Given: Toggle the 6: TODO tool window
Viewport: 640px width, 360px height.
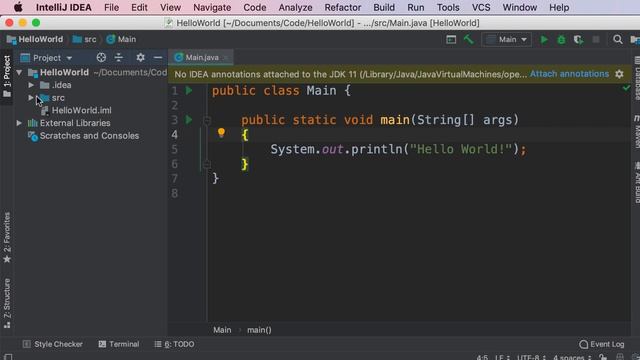Looking at the screenshot, I should tap(174, 344).
